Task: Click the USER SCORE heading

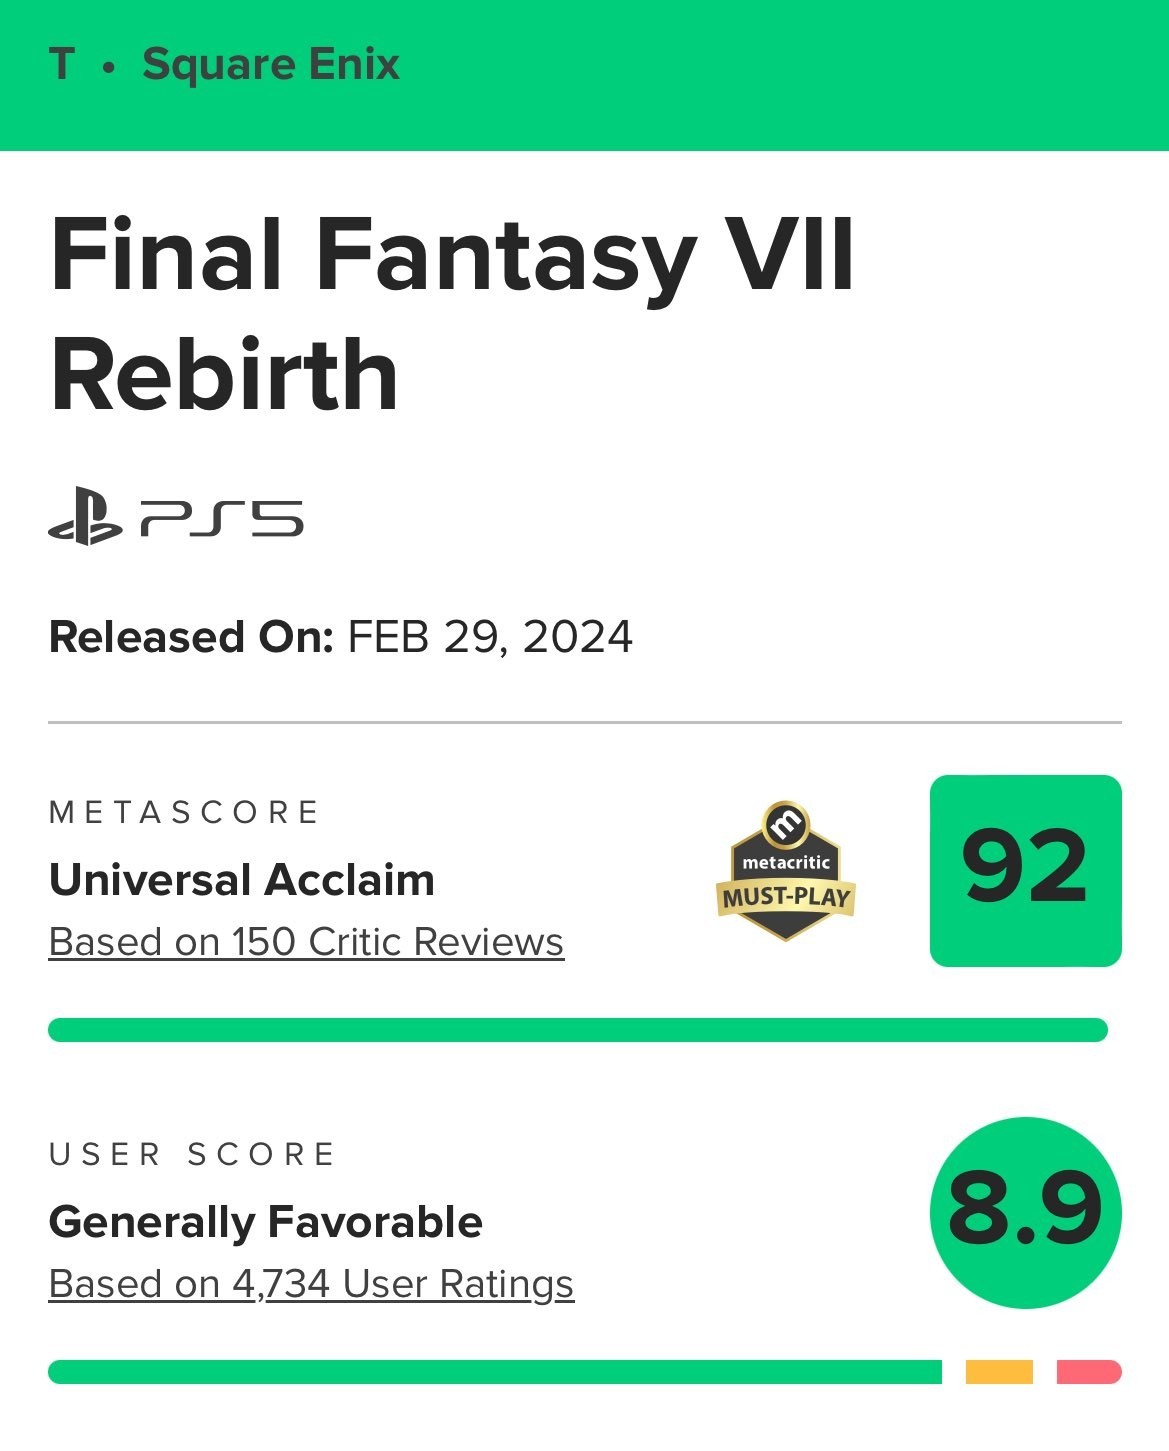Action: tap(192, 1154)
